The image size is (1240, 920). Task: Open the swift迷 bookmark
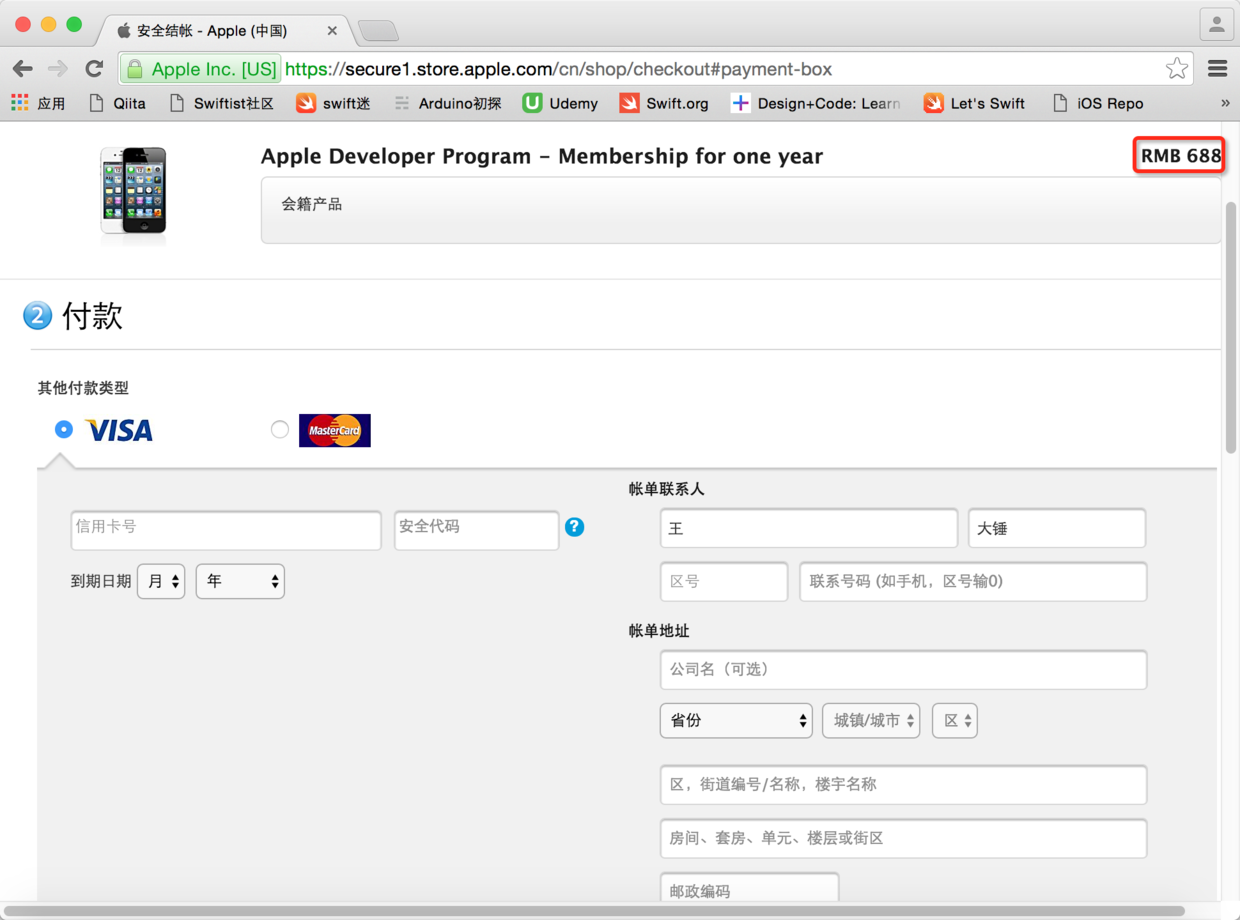coord(334,103)
